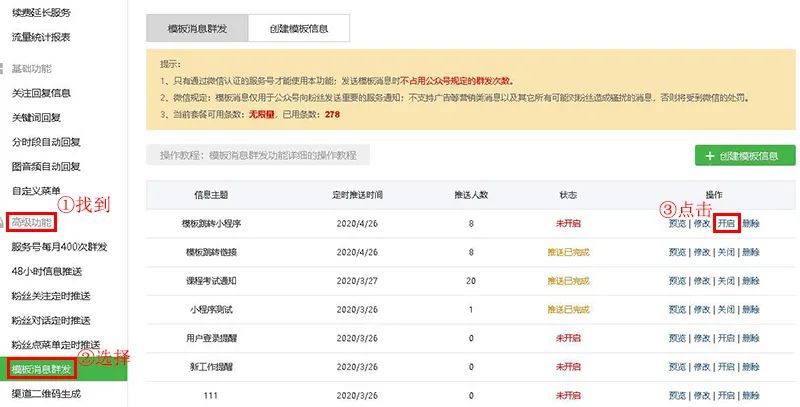Click the 推送人数 column header
The width and height of the screenshot is (800, 407).
(x=471, y=195)
